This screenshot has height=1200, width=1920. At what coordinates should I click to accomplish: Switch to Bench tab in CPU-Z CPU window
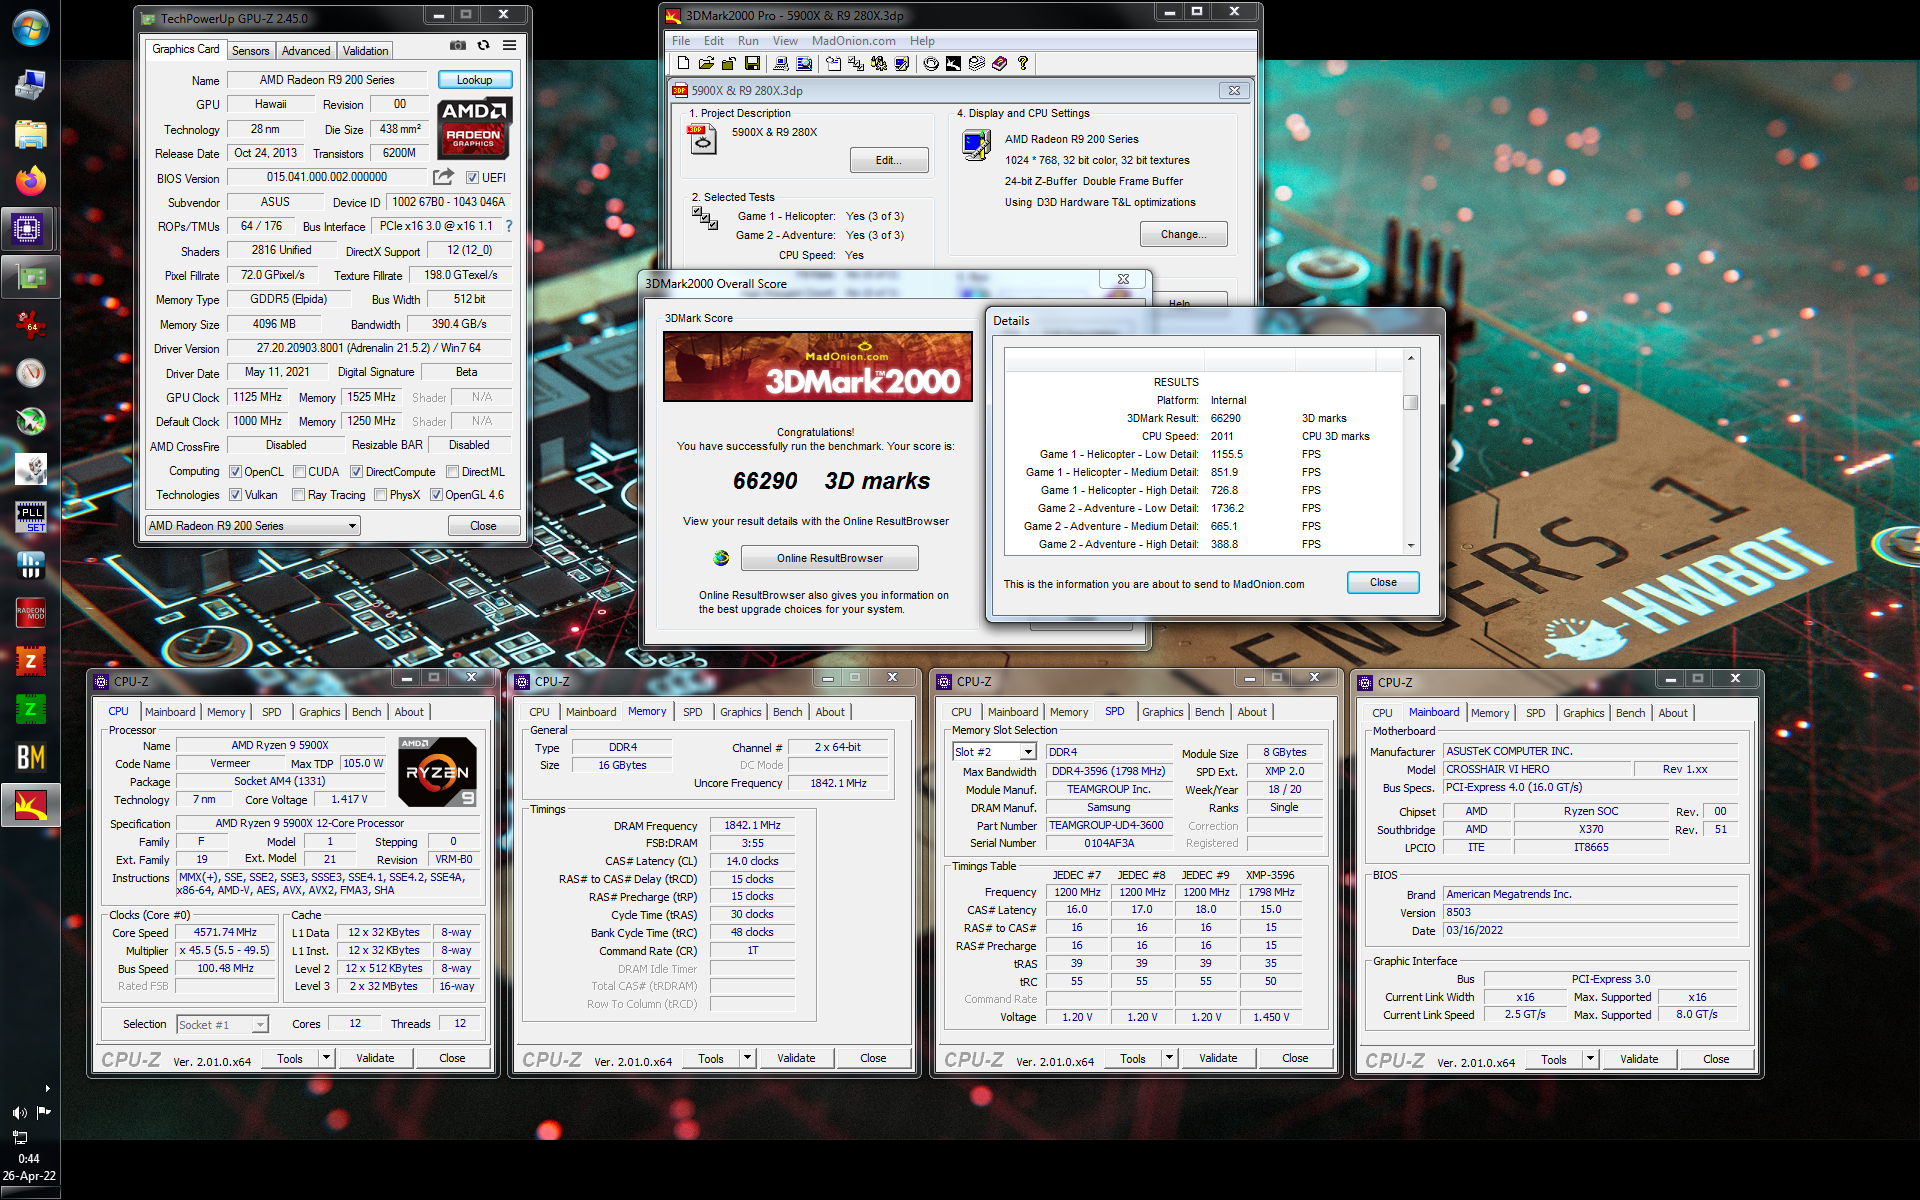tap(366, 712)
